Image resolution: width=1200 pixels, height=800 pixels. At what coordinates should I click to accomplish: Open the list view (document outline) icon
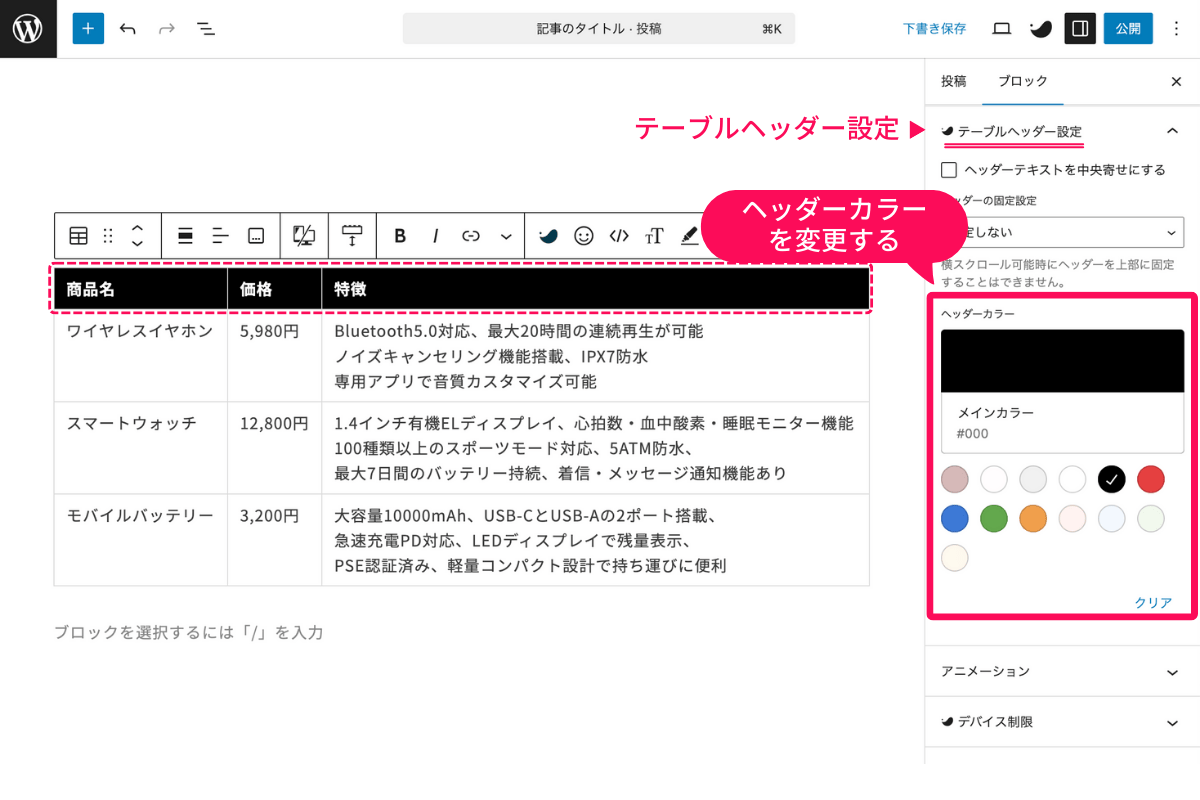point(206,29)
